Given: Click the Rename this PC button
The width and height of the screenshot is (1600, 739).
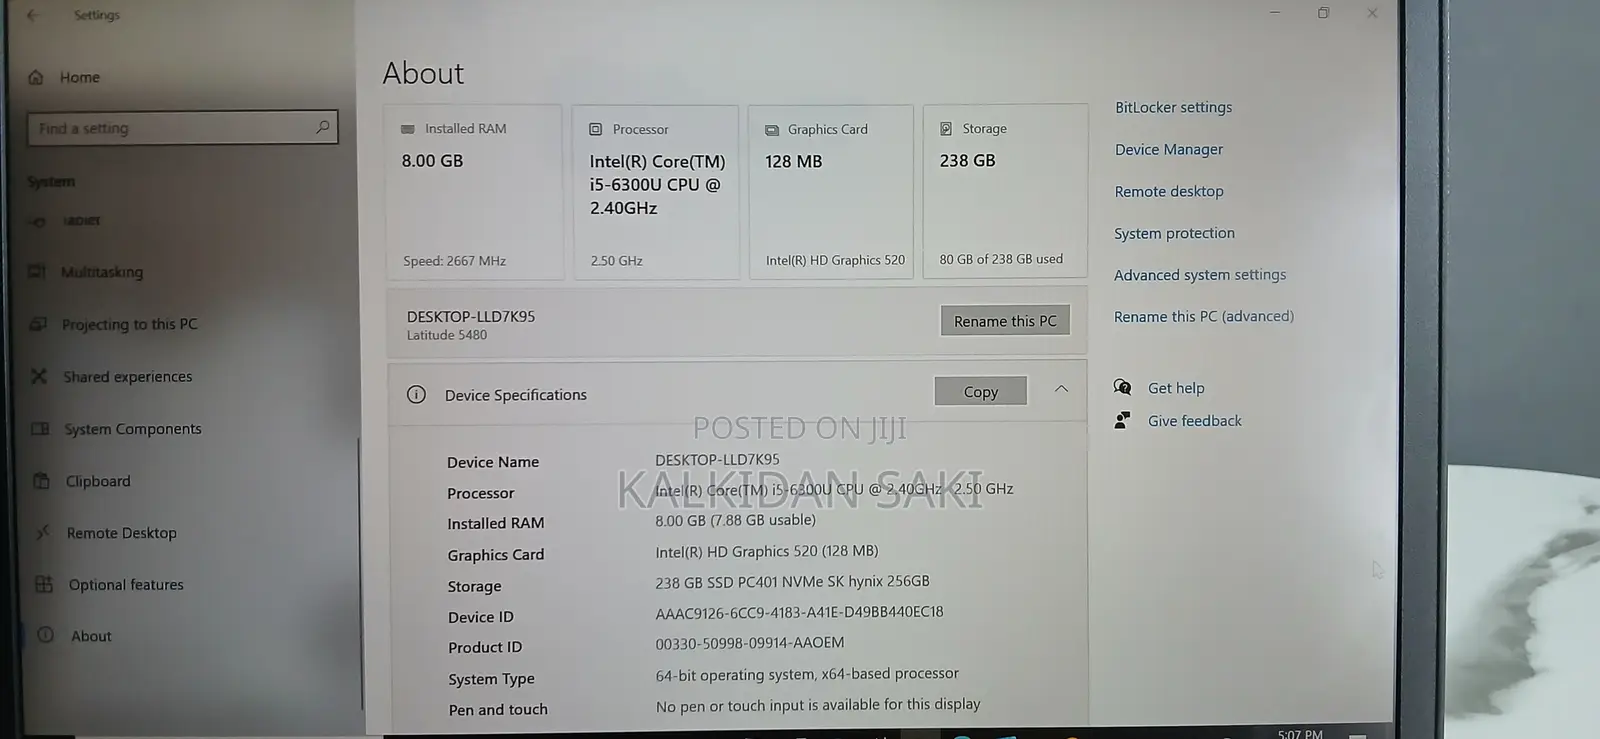Looking at the screenshot, I should click(1005, 321).
